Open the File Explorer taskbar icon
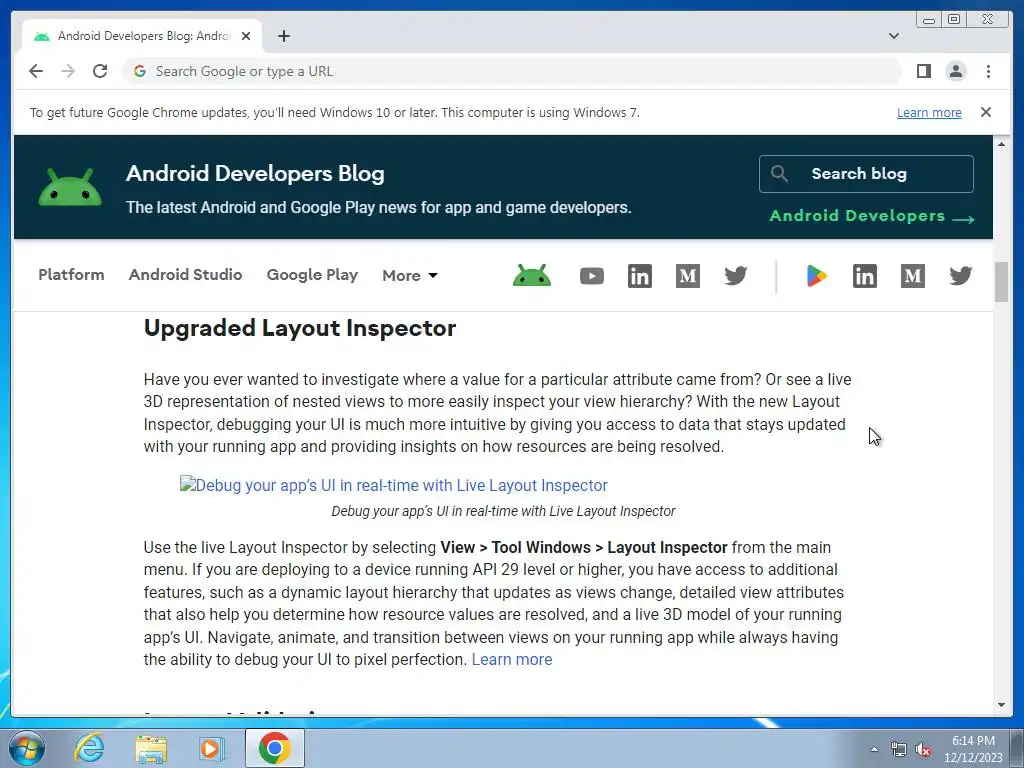 (x=151, y=748)
